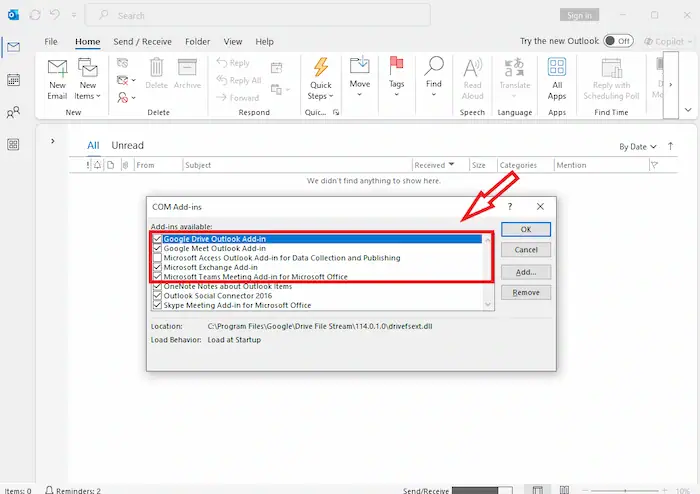This screenshot has height=494, width=700.
Task: Click the Outlook app icon in title bar
Action: [x=13, y=15]
